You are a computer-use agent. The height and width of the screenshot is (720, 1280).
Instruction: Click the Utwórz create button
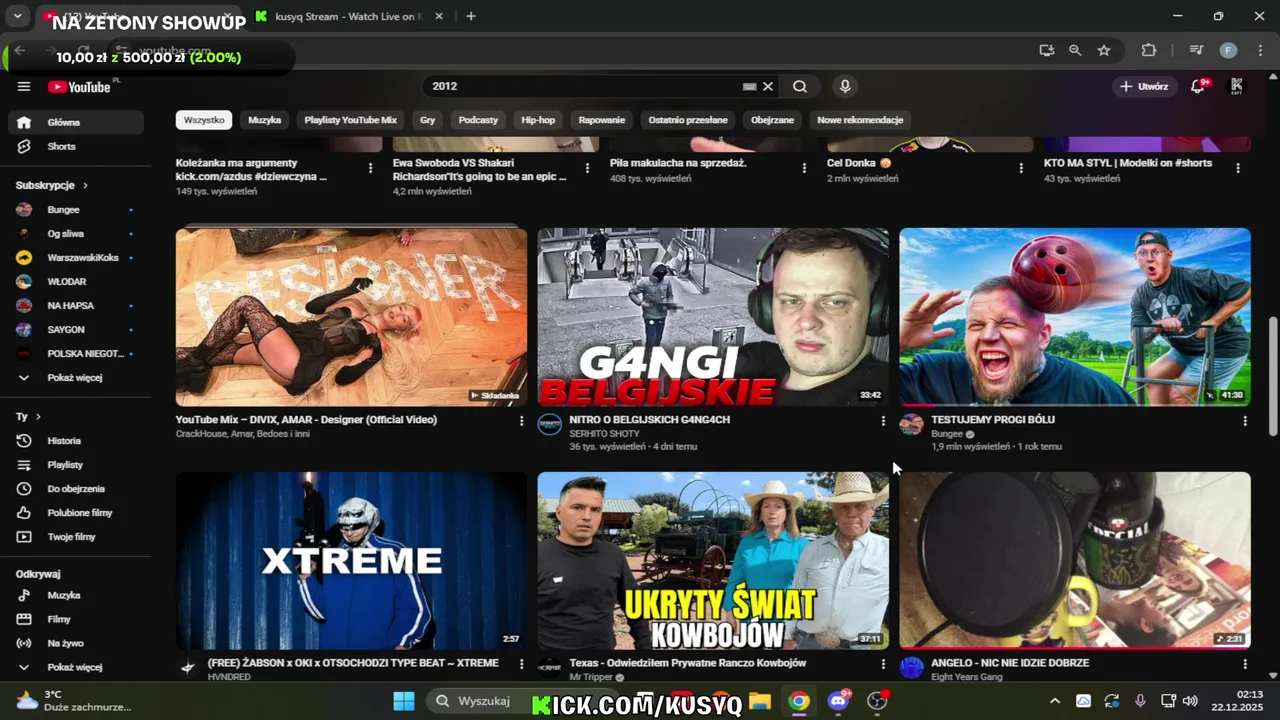click(1145, 86)
